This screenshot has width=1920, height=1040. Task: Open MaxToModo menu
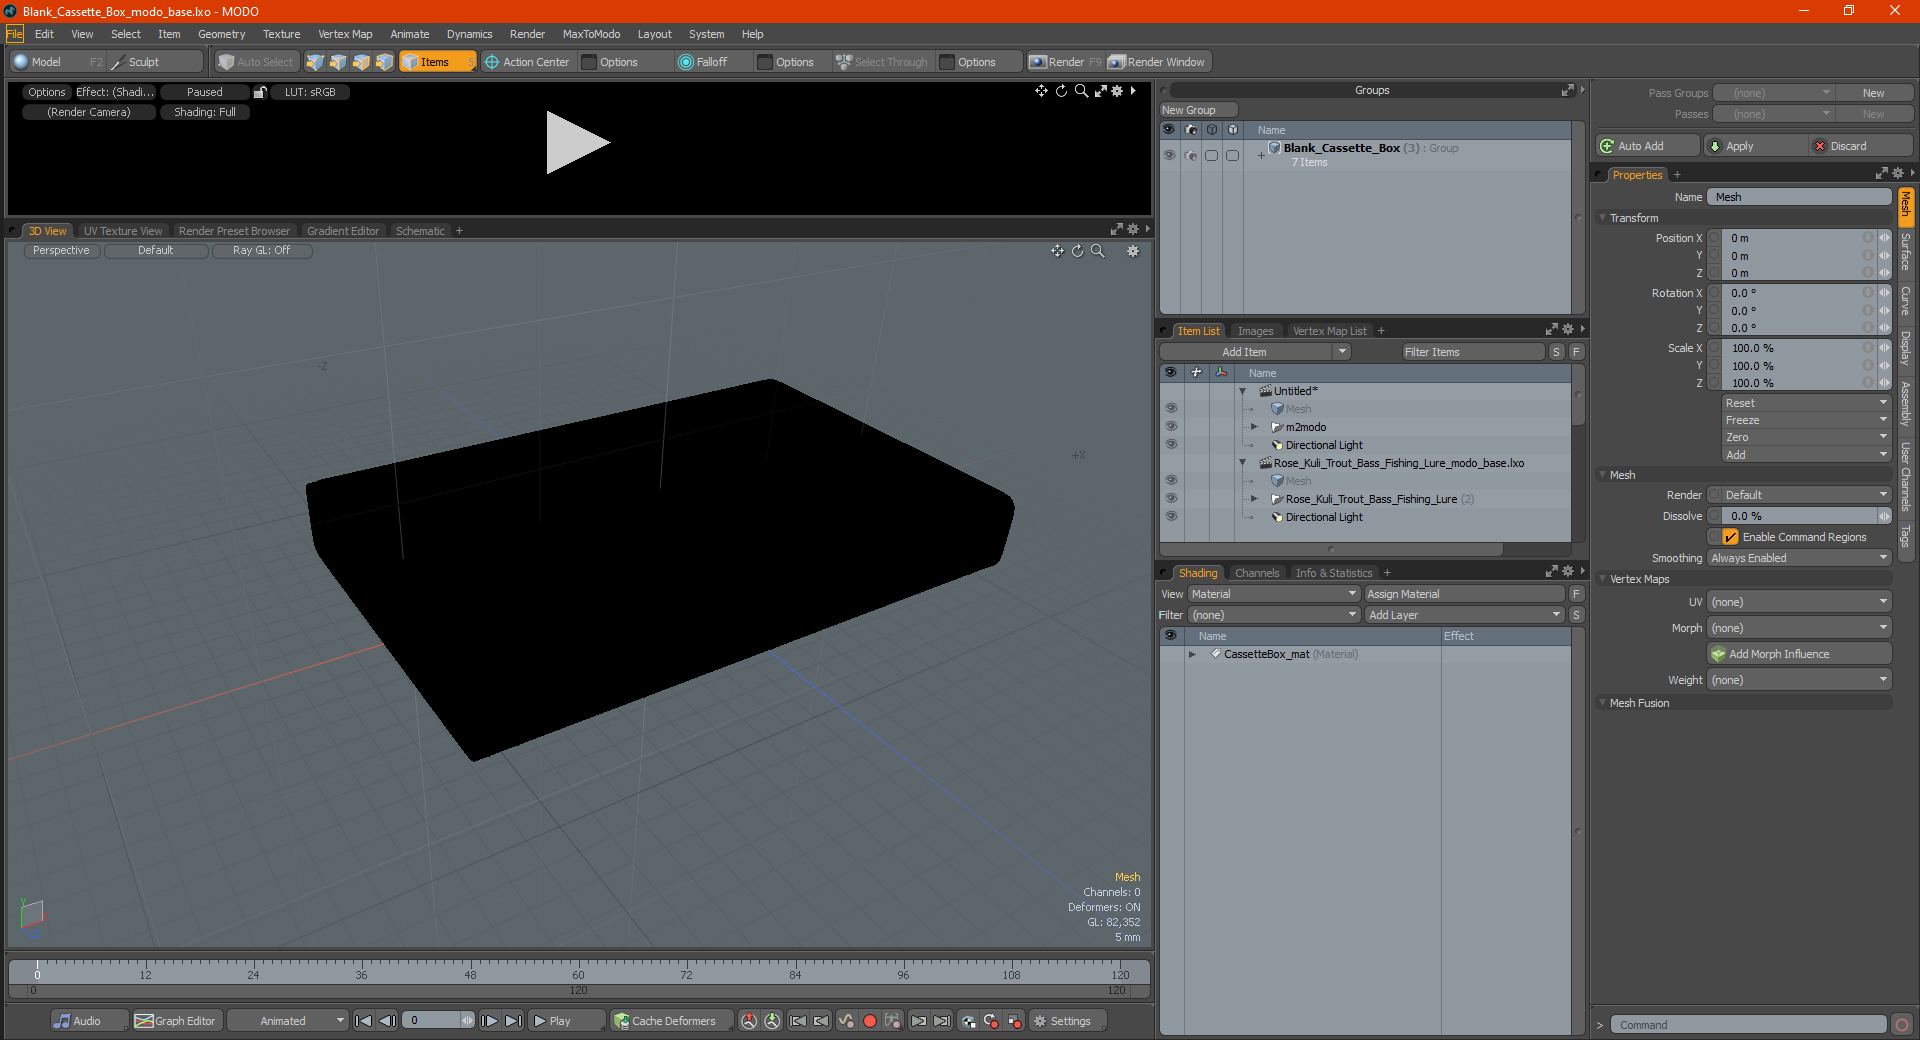[x=591, y=34]
